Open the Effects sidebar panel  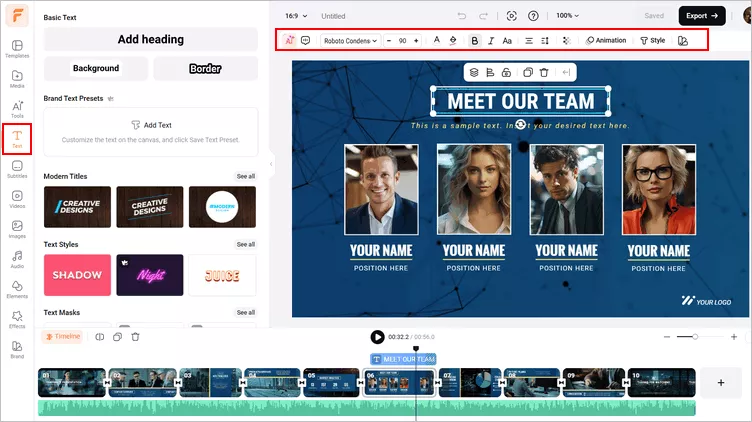(17, 319)
